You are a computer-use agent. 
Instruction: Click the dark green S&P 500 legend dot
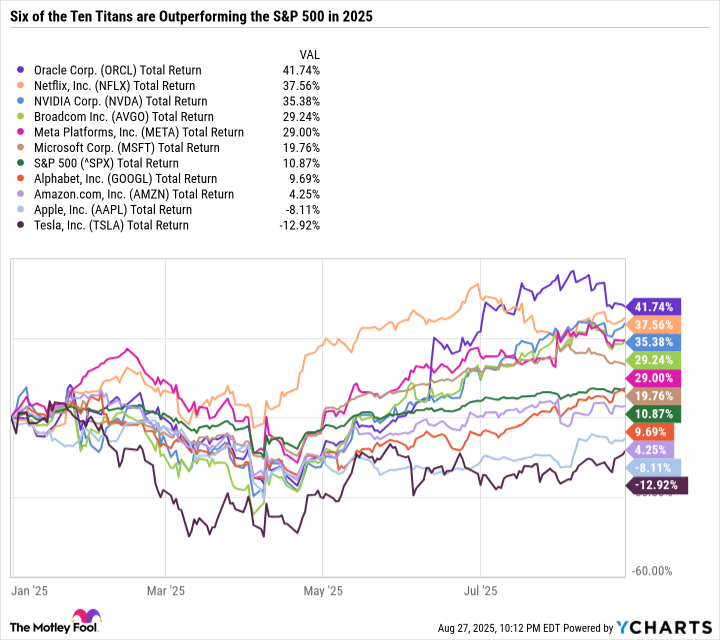tap(23, 163)
